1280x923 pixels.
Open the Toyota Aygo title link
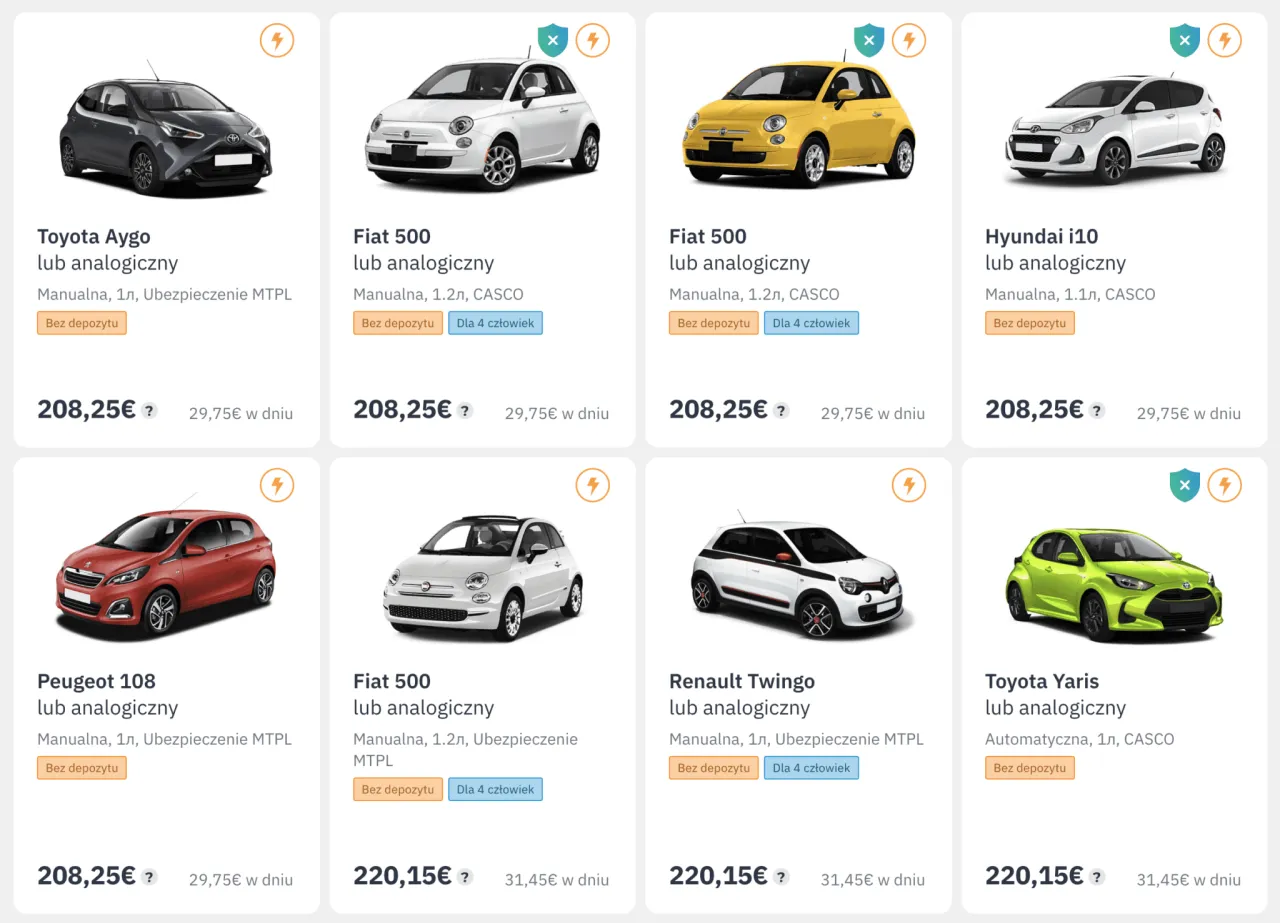(x=94, y=237)
